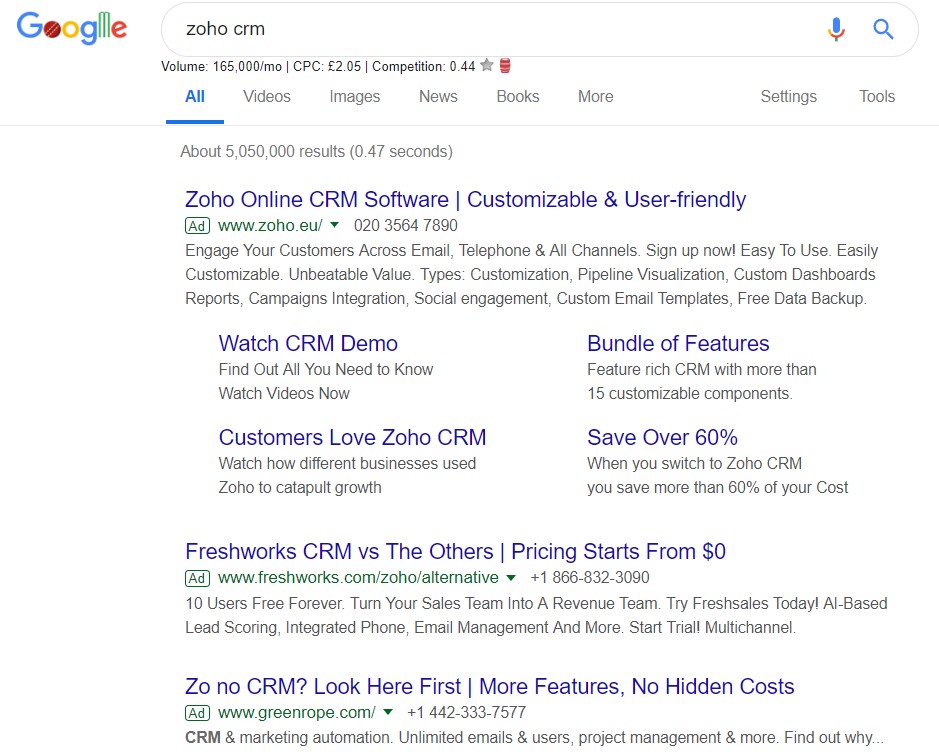Click the Watch how different businesses used text
This screenshot has height=755, width=939.
click(347, 463)
